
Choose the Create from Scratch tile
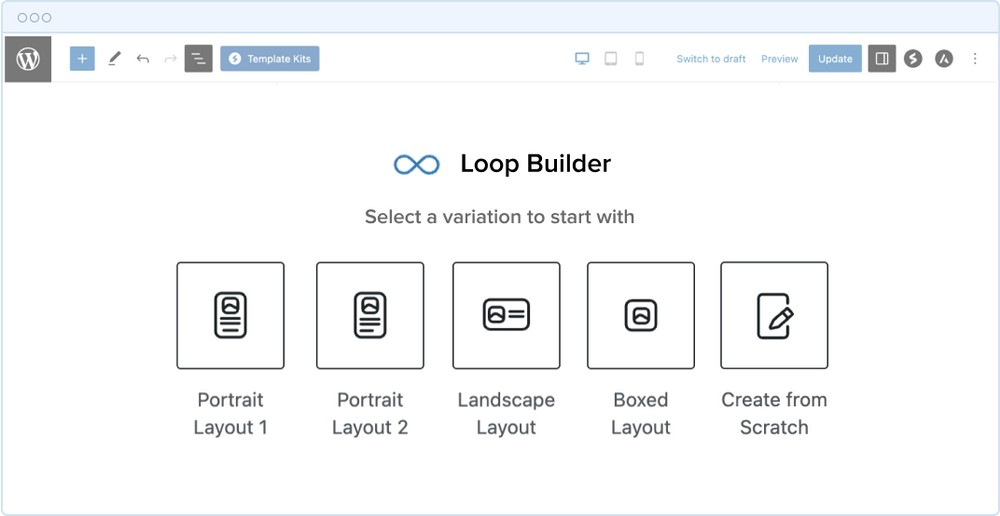tap(774, 315)
